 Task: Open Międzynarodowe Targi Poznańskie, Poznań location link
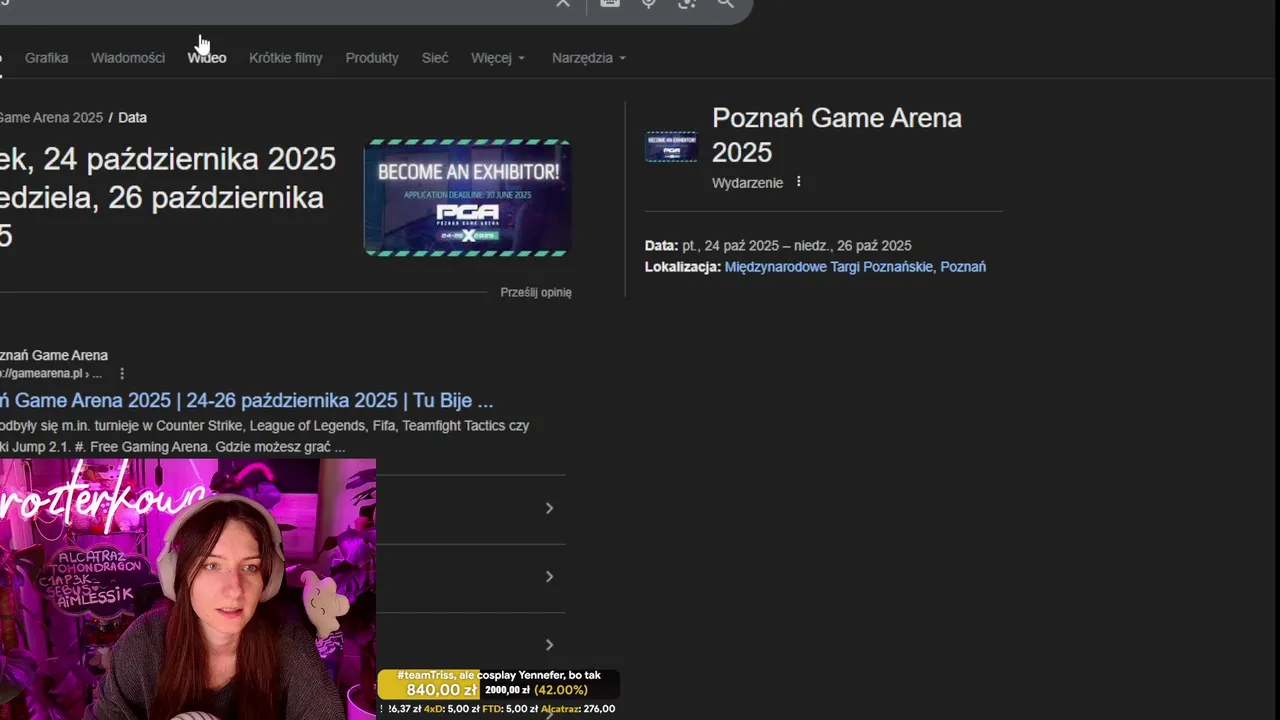(855, 267)
